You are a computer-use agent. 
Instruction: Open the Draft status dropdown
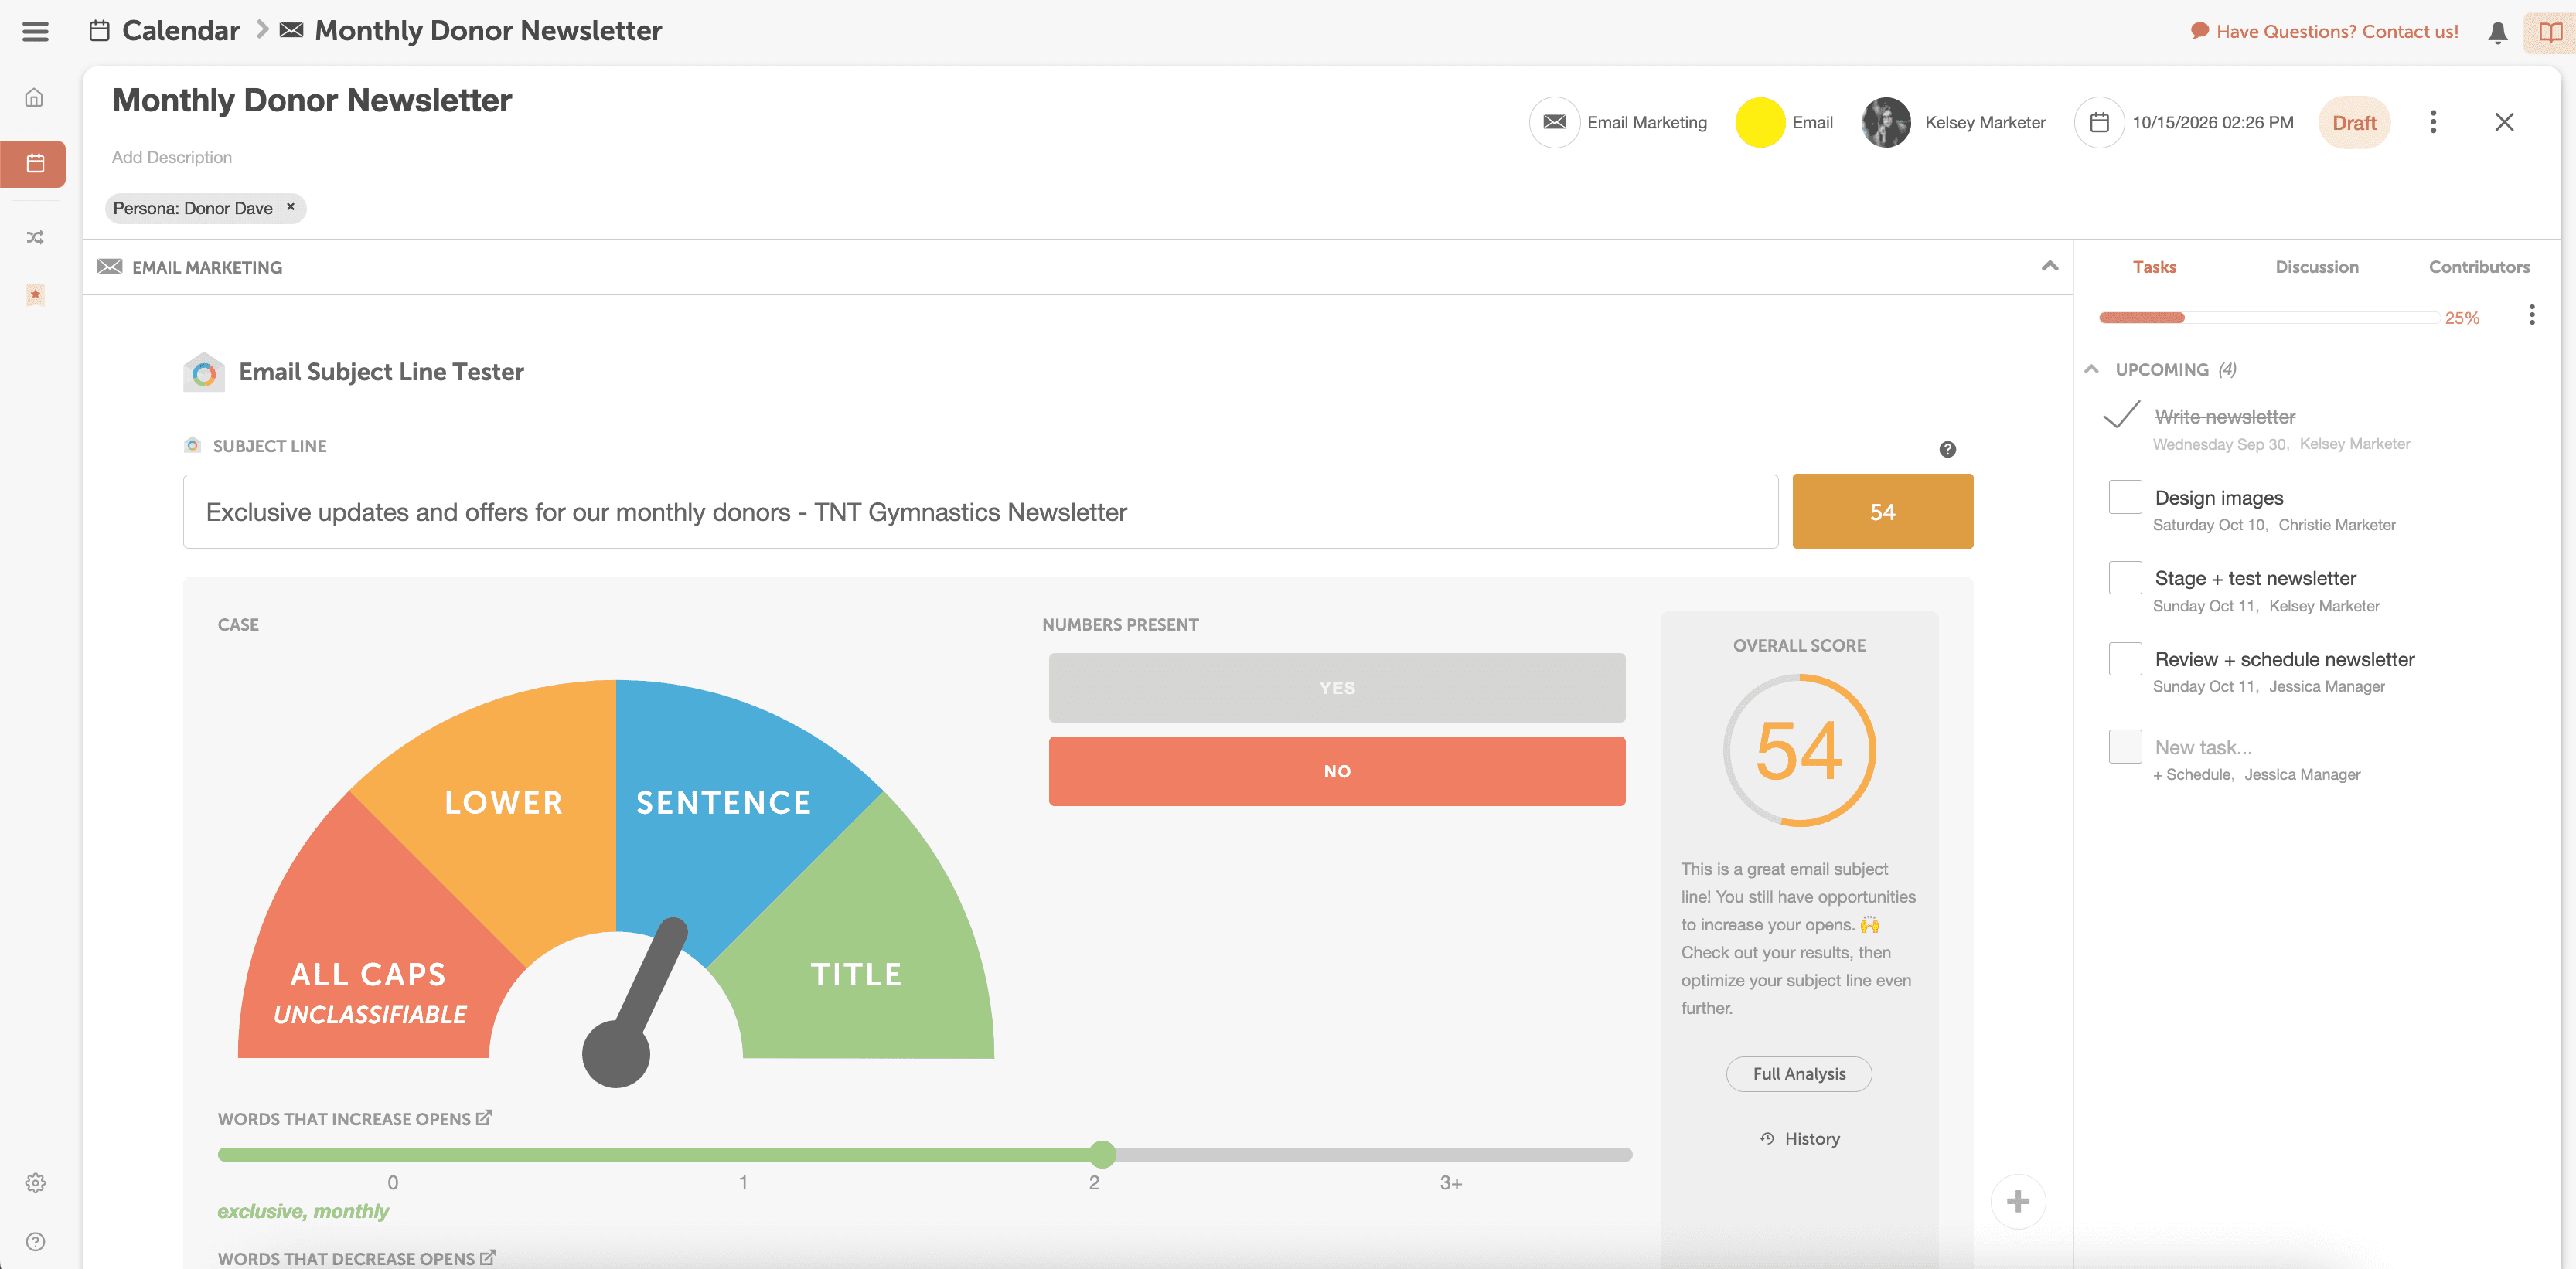pos(2353,123)
